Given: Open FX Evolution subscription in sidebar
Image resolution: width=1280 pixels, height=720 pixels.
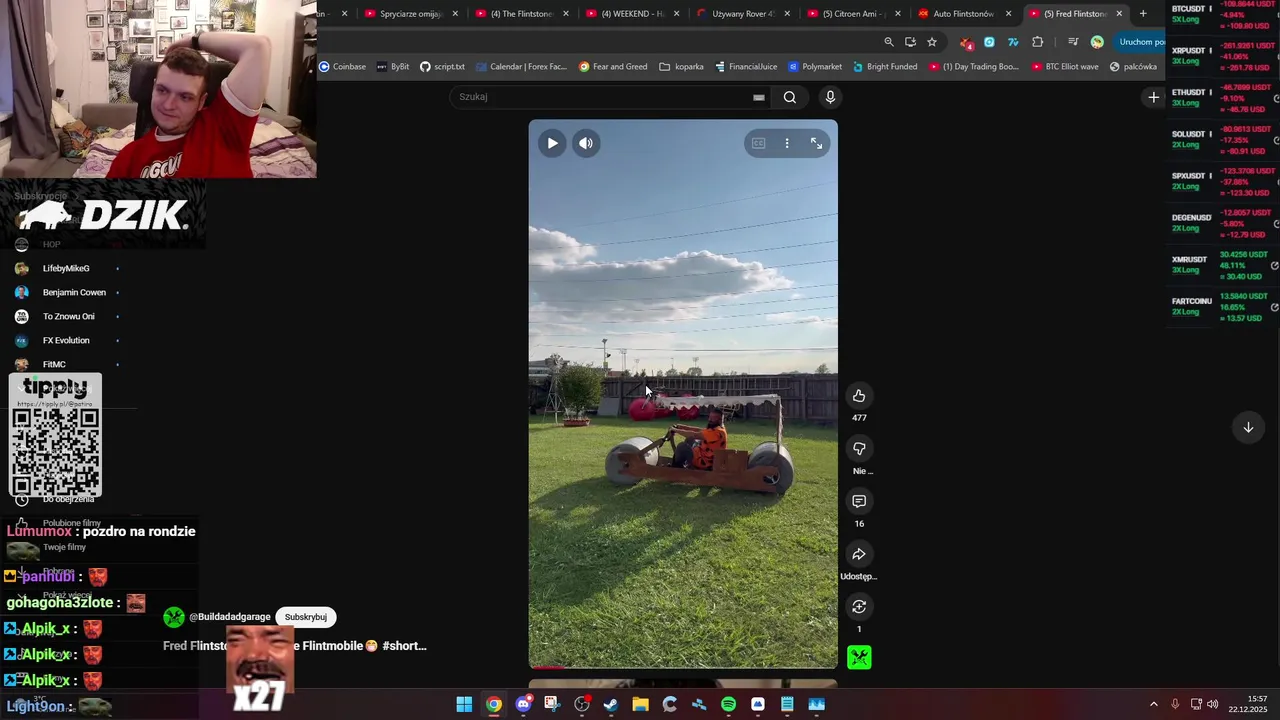Looking at the screenshot, I should tap(66, 340).
